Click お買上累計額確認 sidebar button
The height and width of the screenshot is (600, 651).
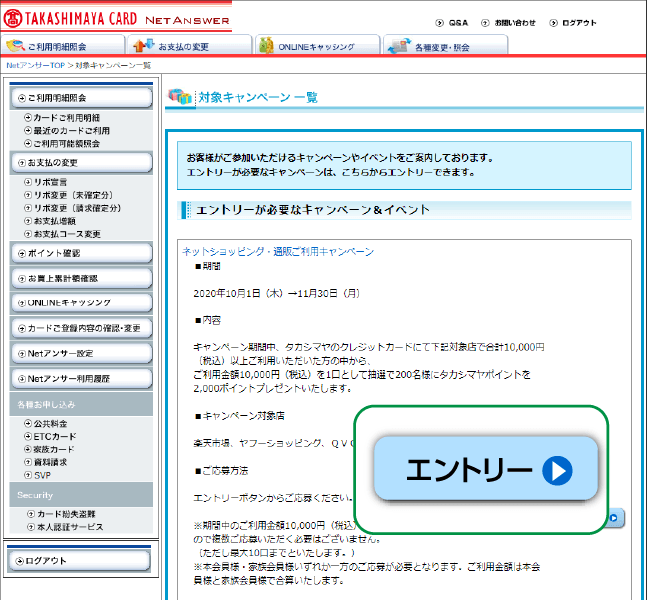coord(81,279)
